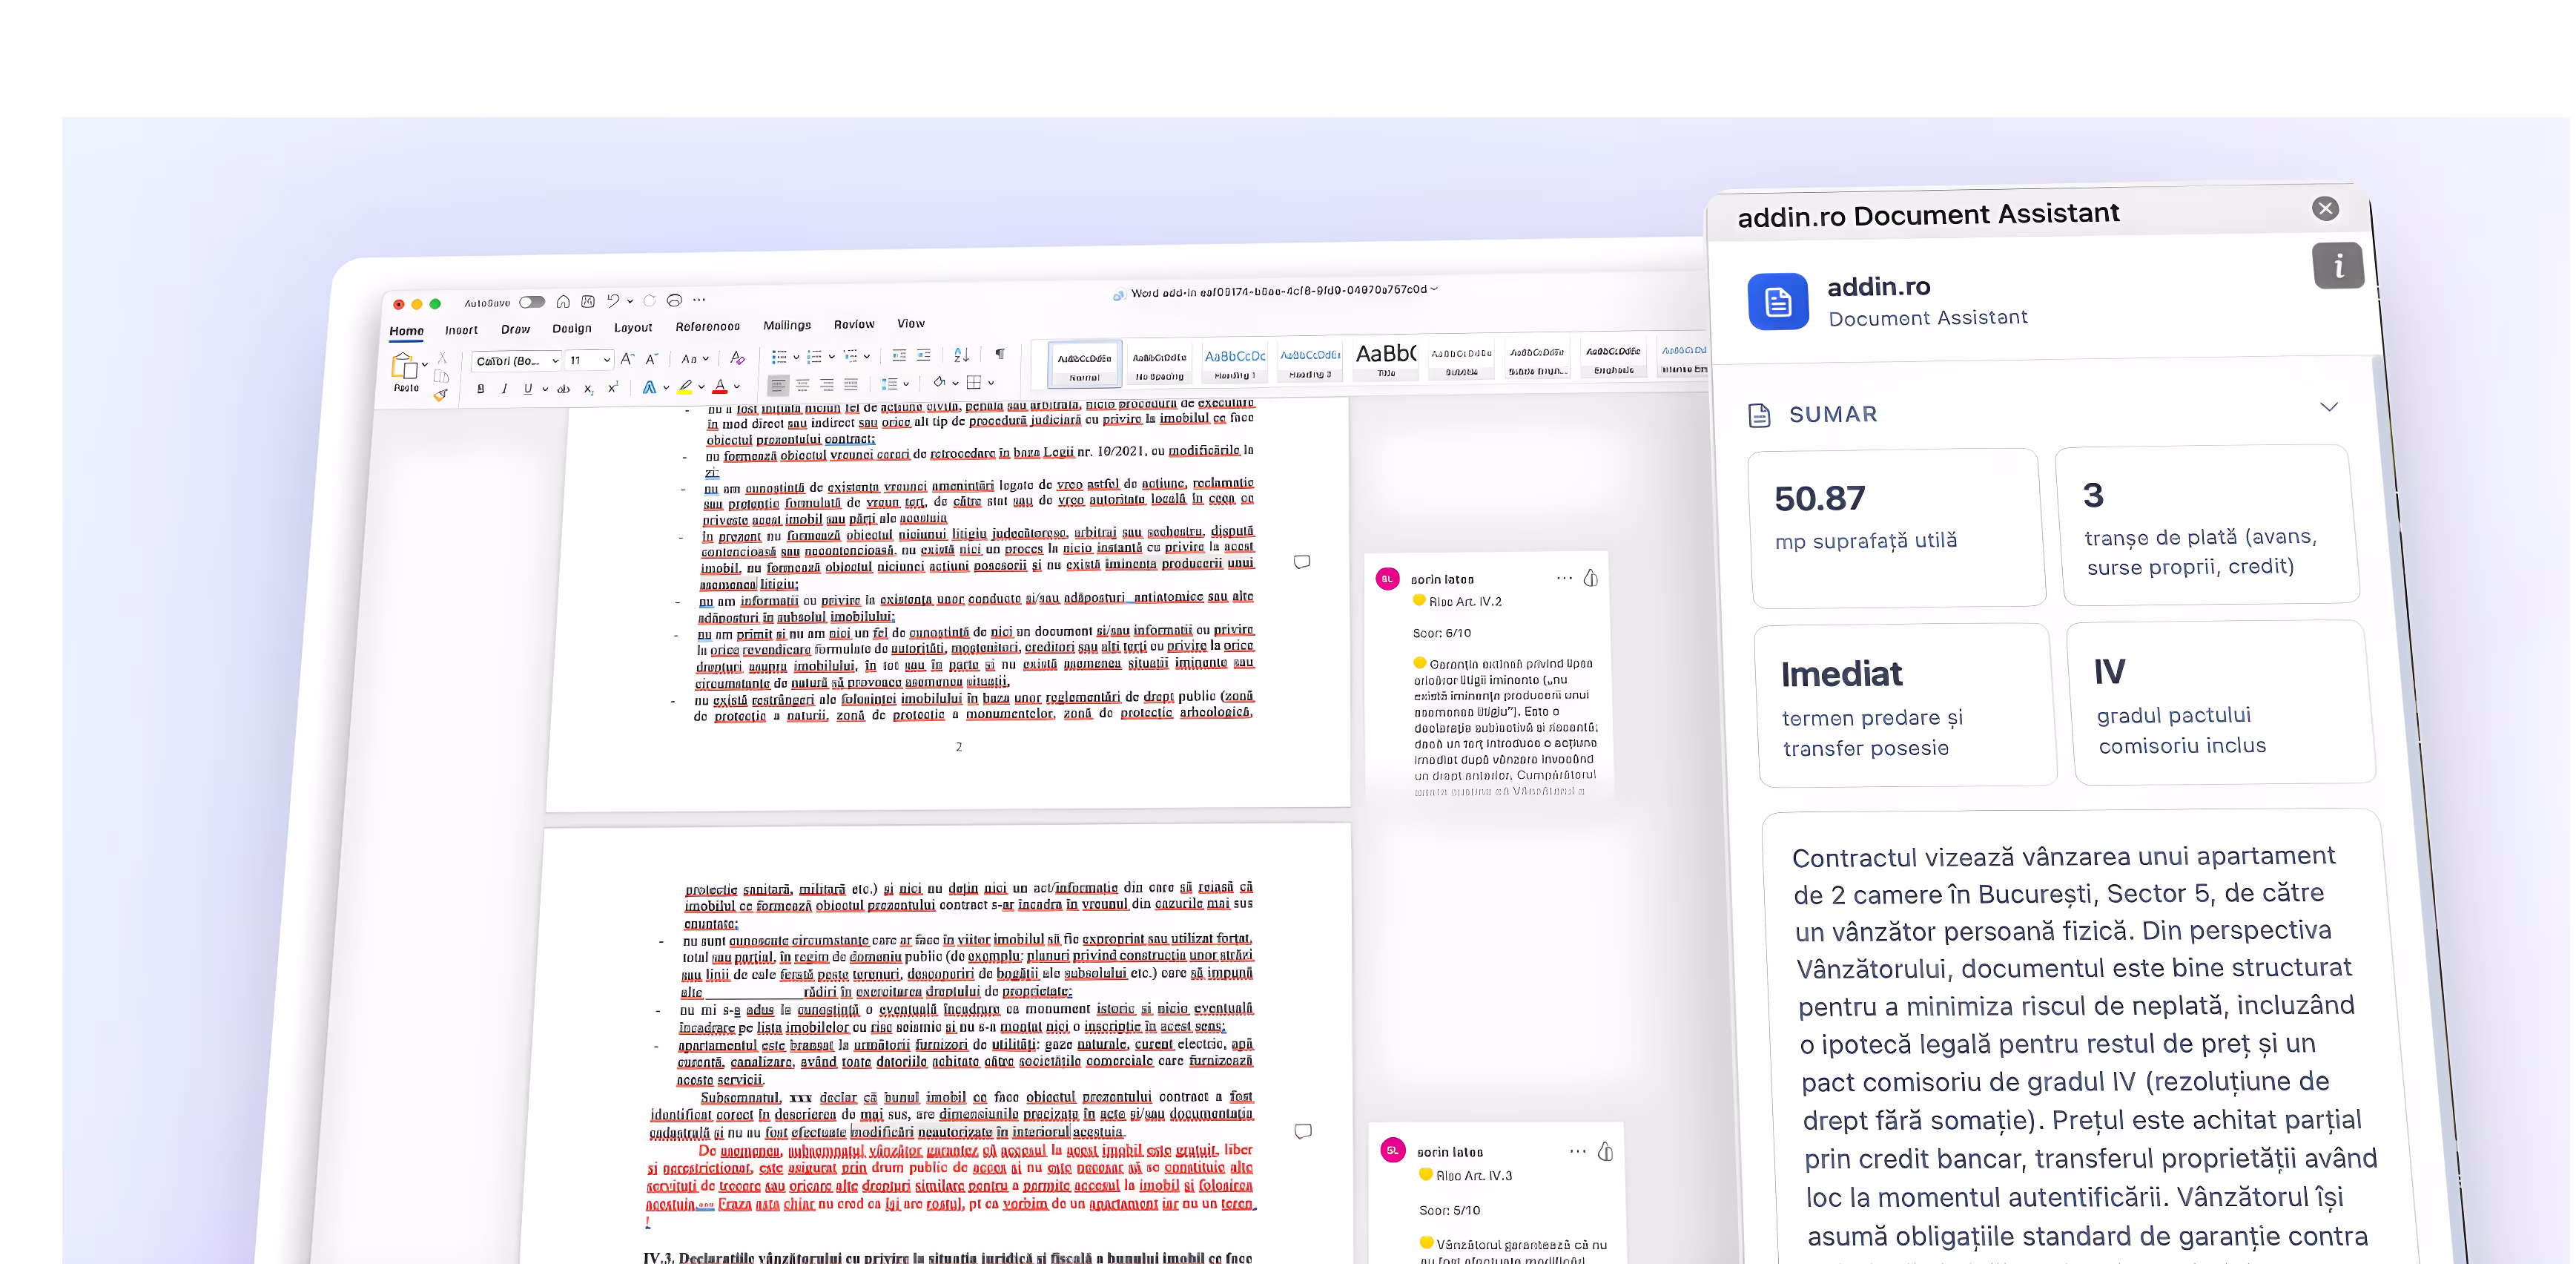Click the Borders grid icon

click(x=974, y=382)
